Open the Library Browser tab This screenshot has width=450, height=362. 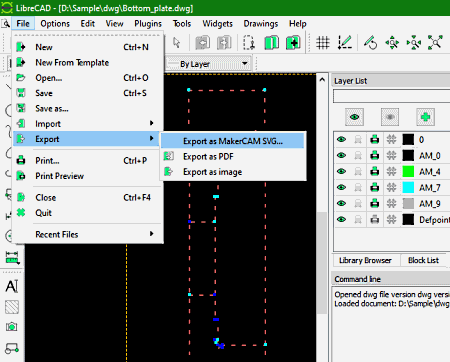pos(365,260)
